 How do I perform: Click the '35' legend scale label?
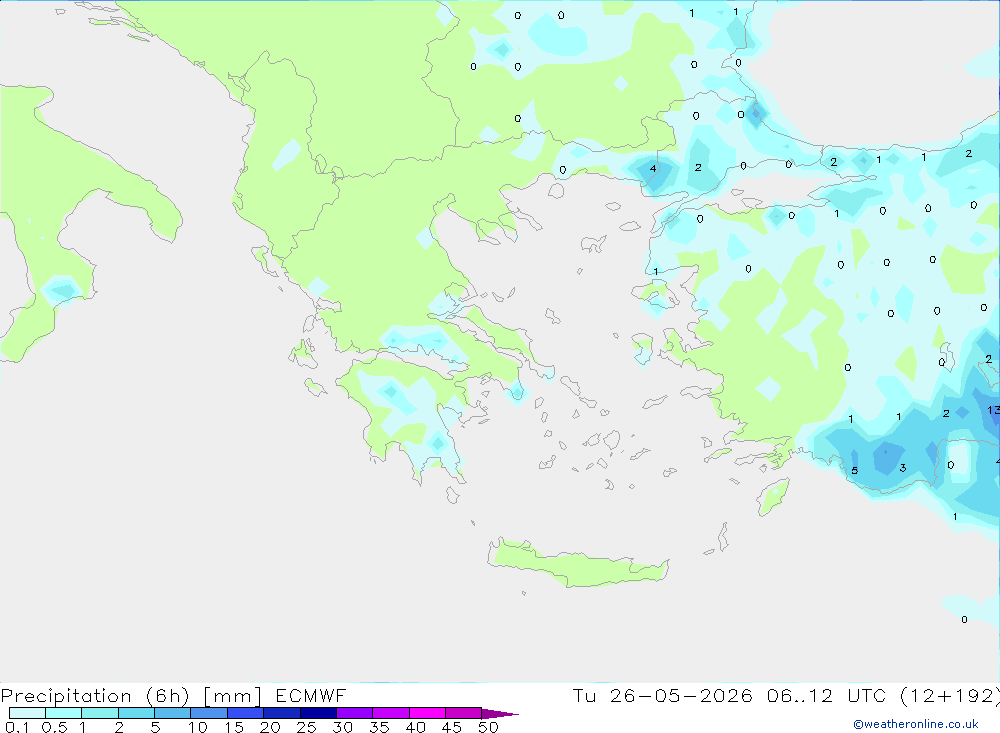[379, 727]
